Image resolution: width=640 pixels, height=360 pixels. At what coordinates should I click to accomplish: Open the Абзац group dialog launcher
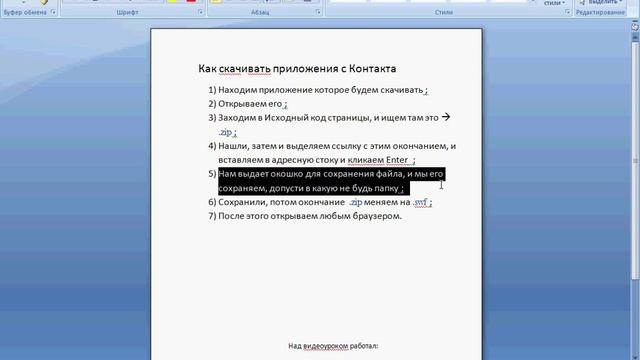click(318, 12)
